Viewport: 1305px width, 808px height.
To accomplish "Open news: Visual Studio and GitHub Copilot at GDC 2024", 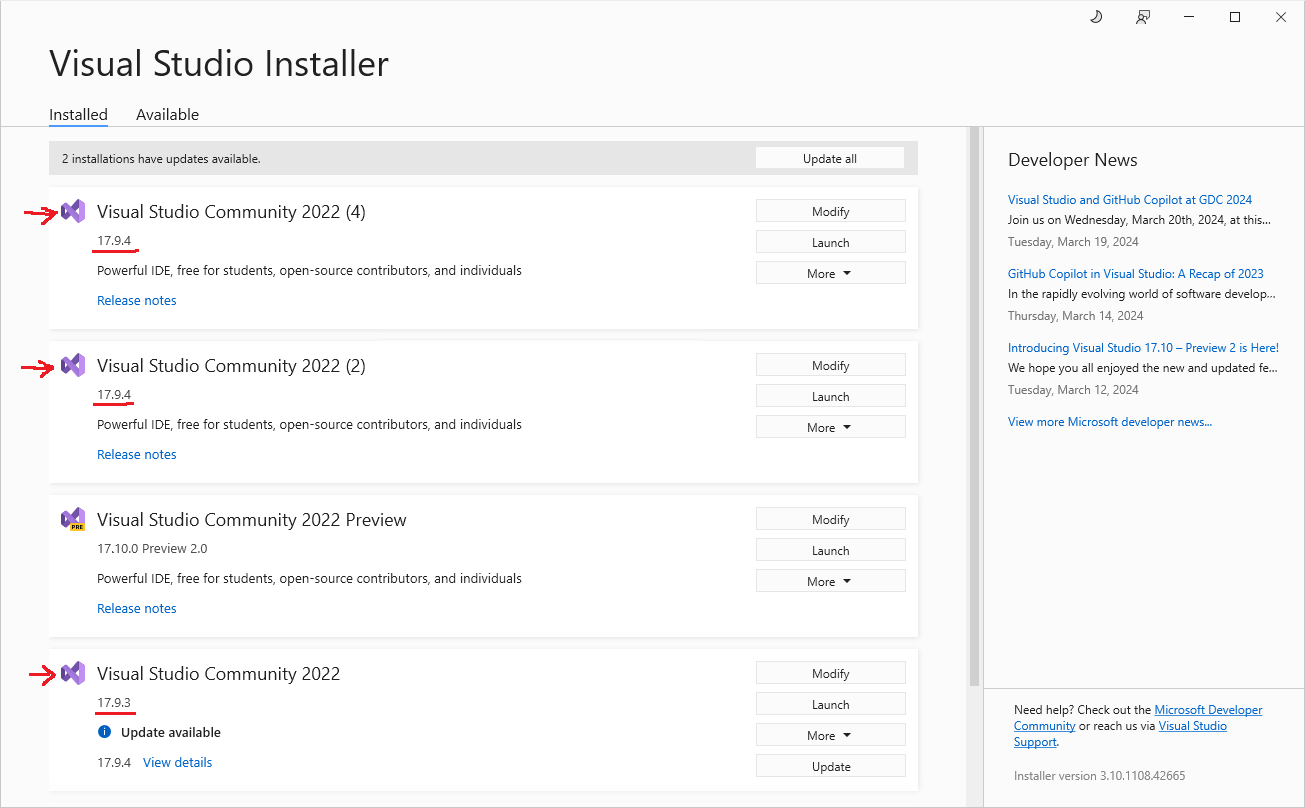I will click(1130, 199).
